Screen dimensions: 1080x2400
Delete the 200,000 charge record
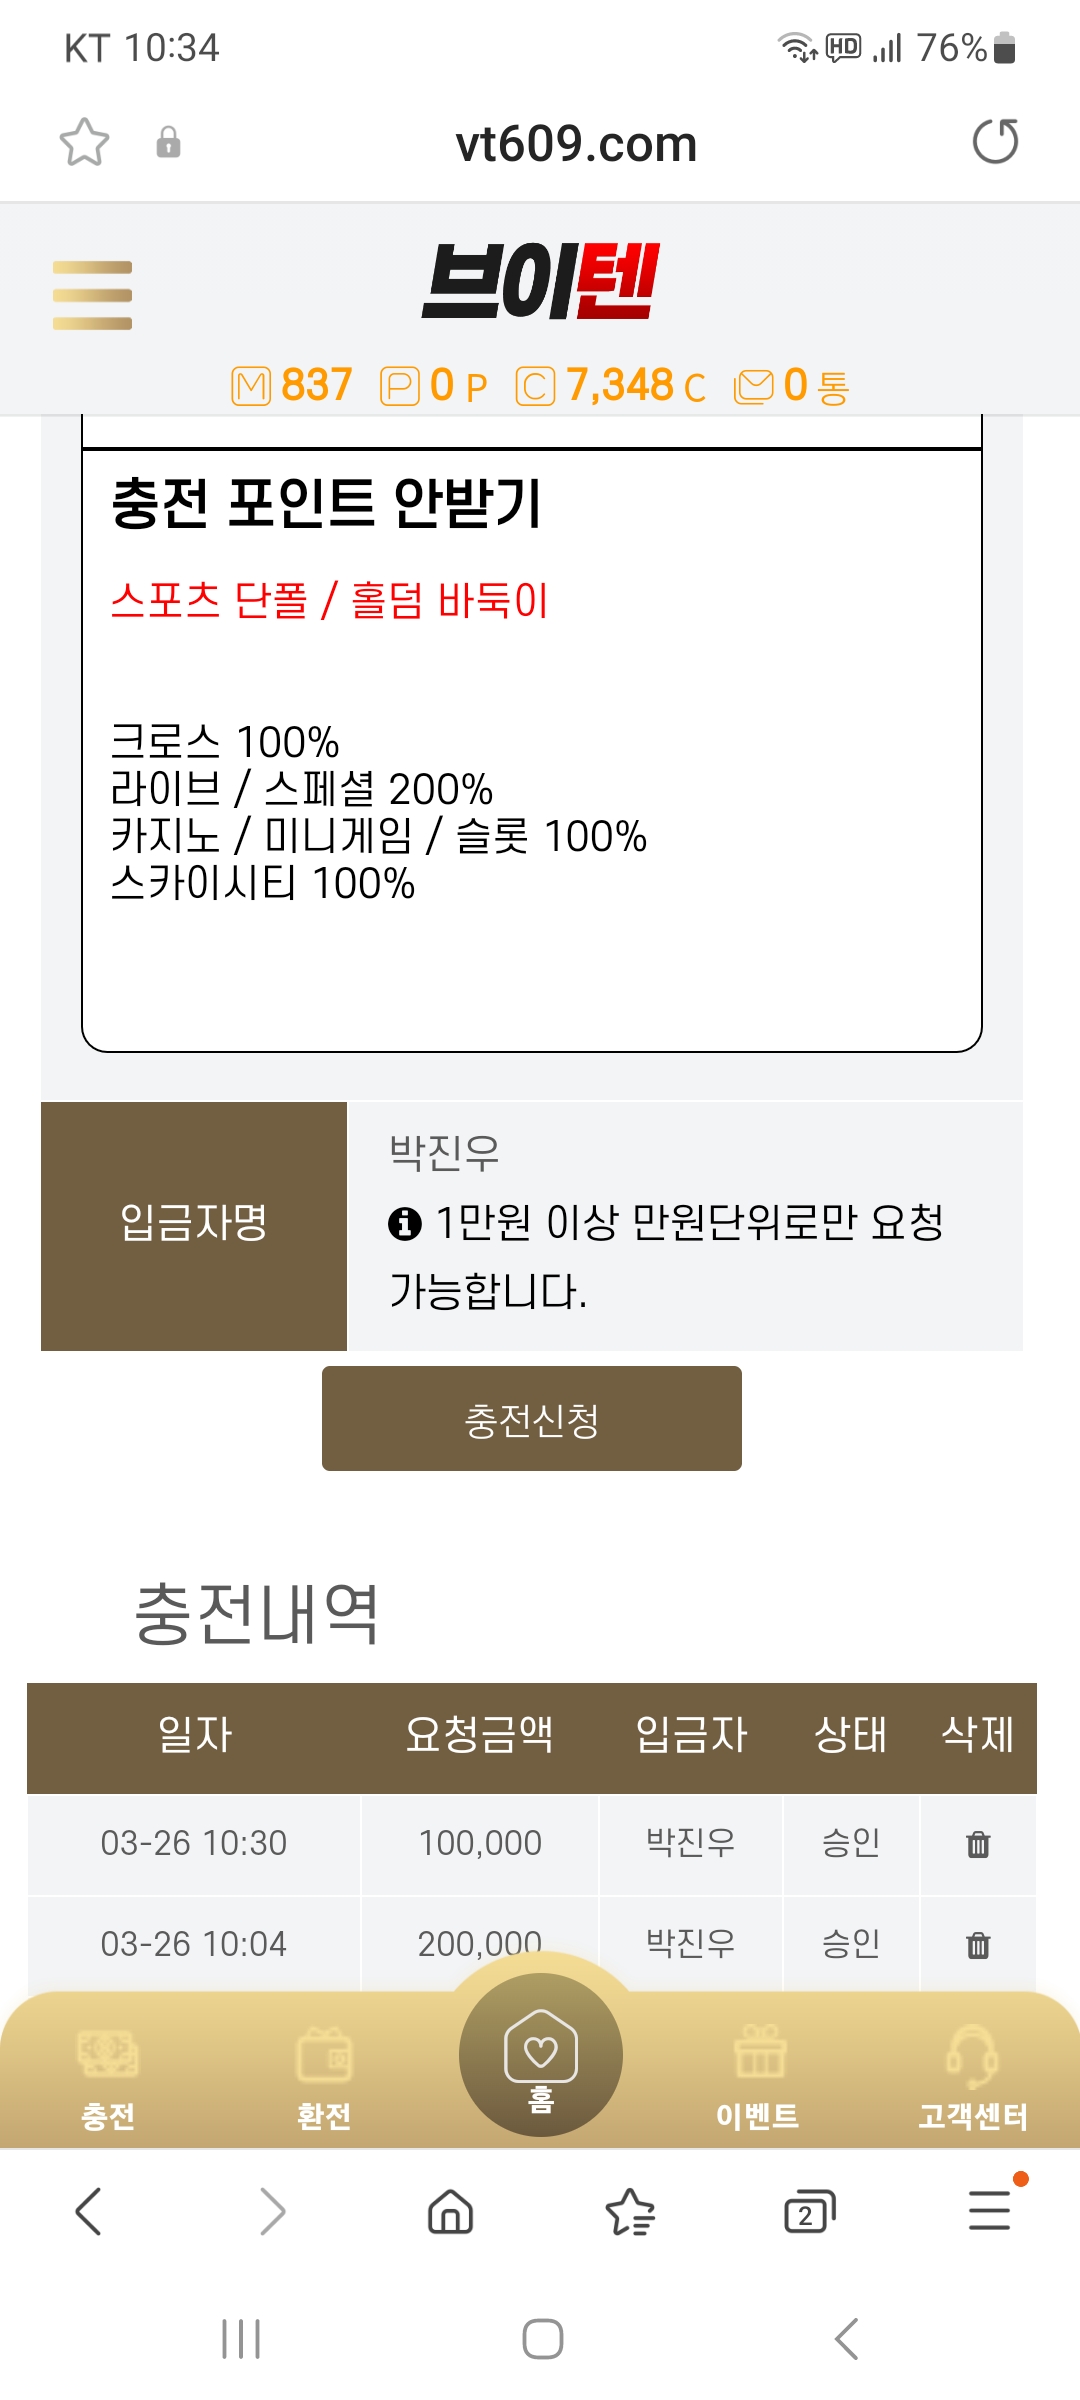click(978, 1945)
